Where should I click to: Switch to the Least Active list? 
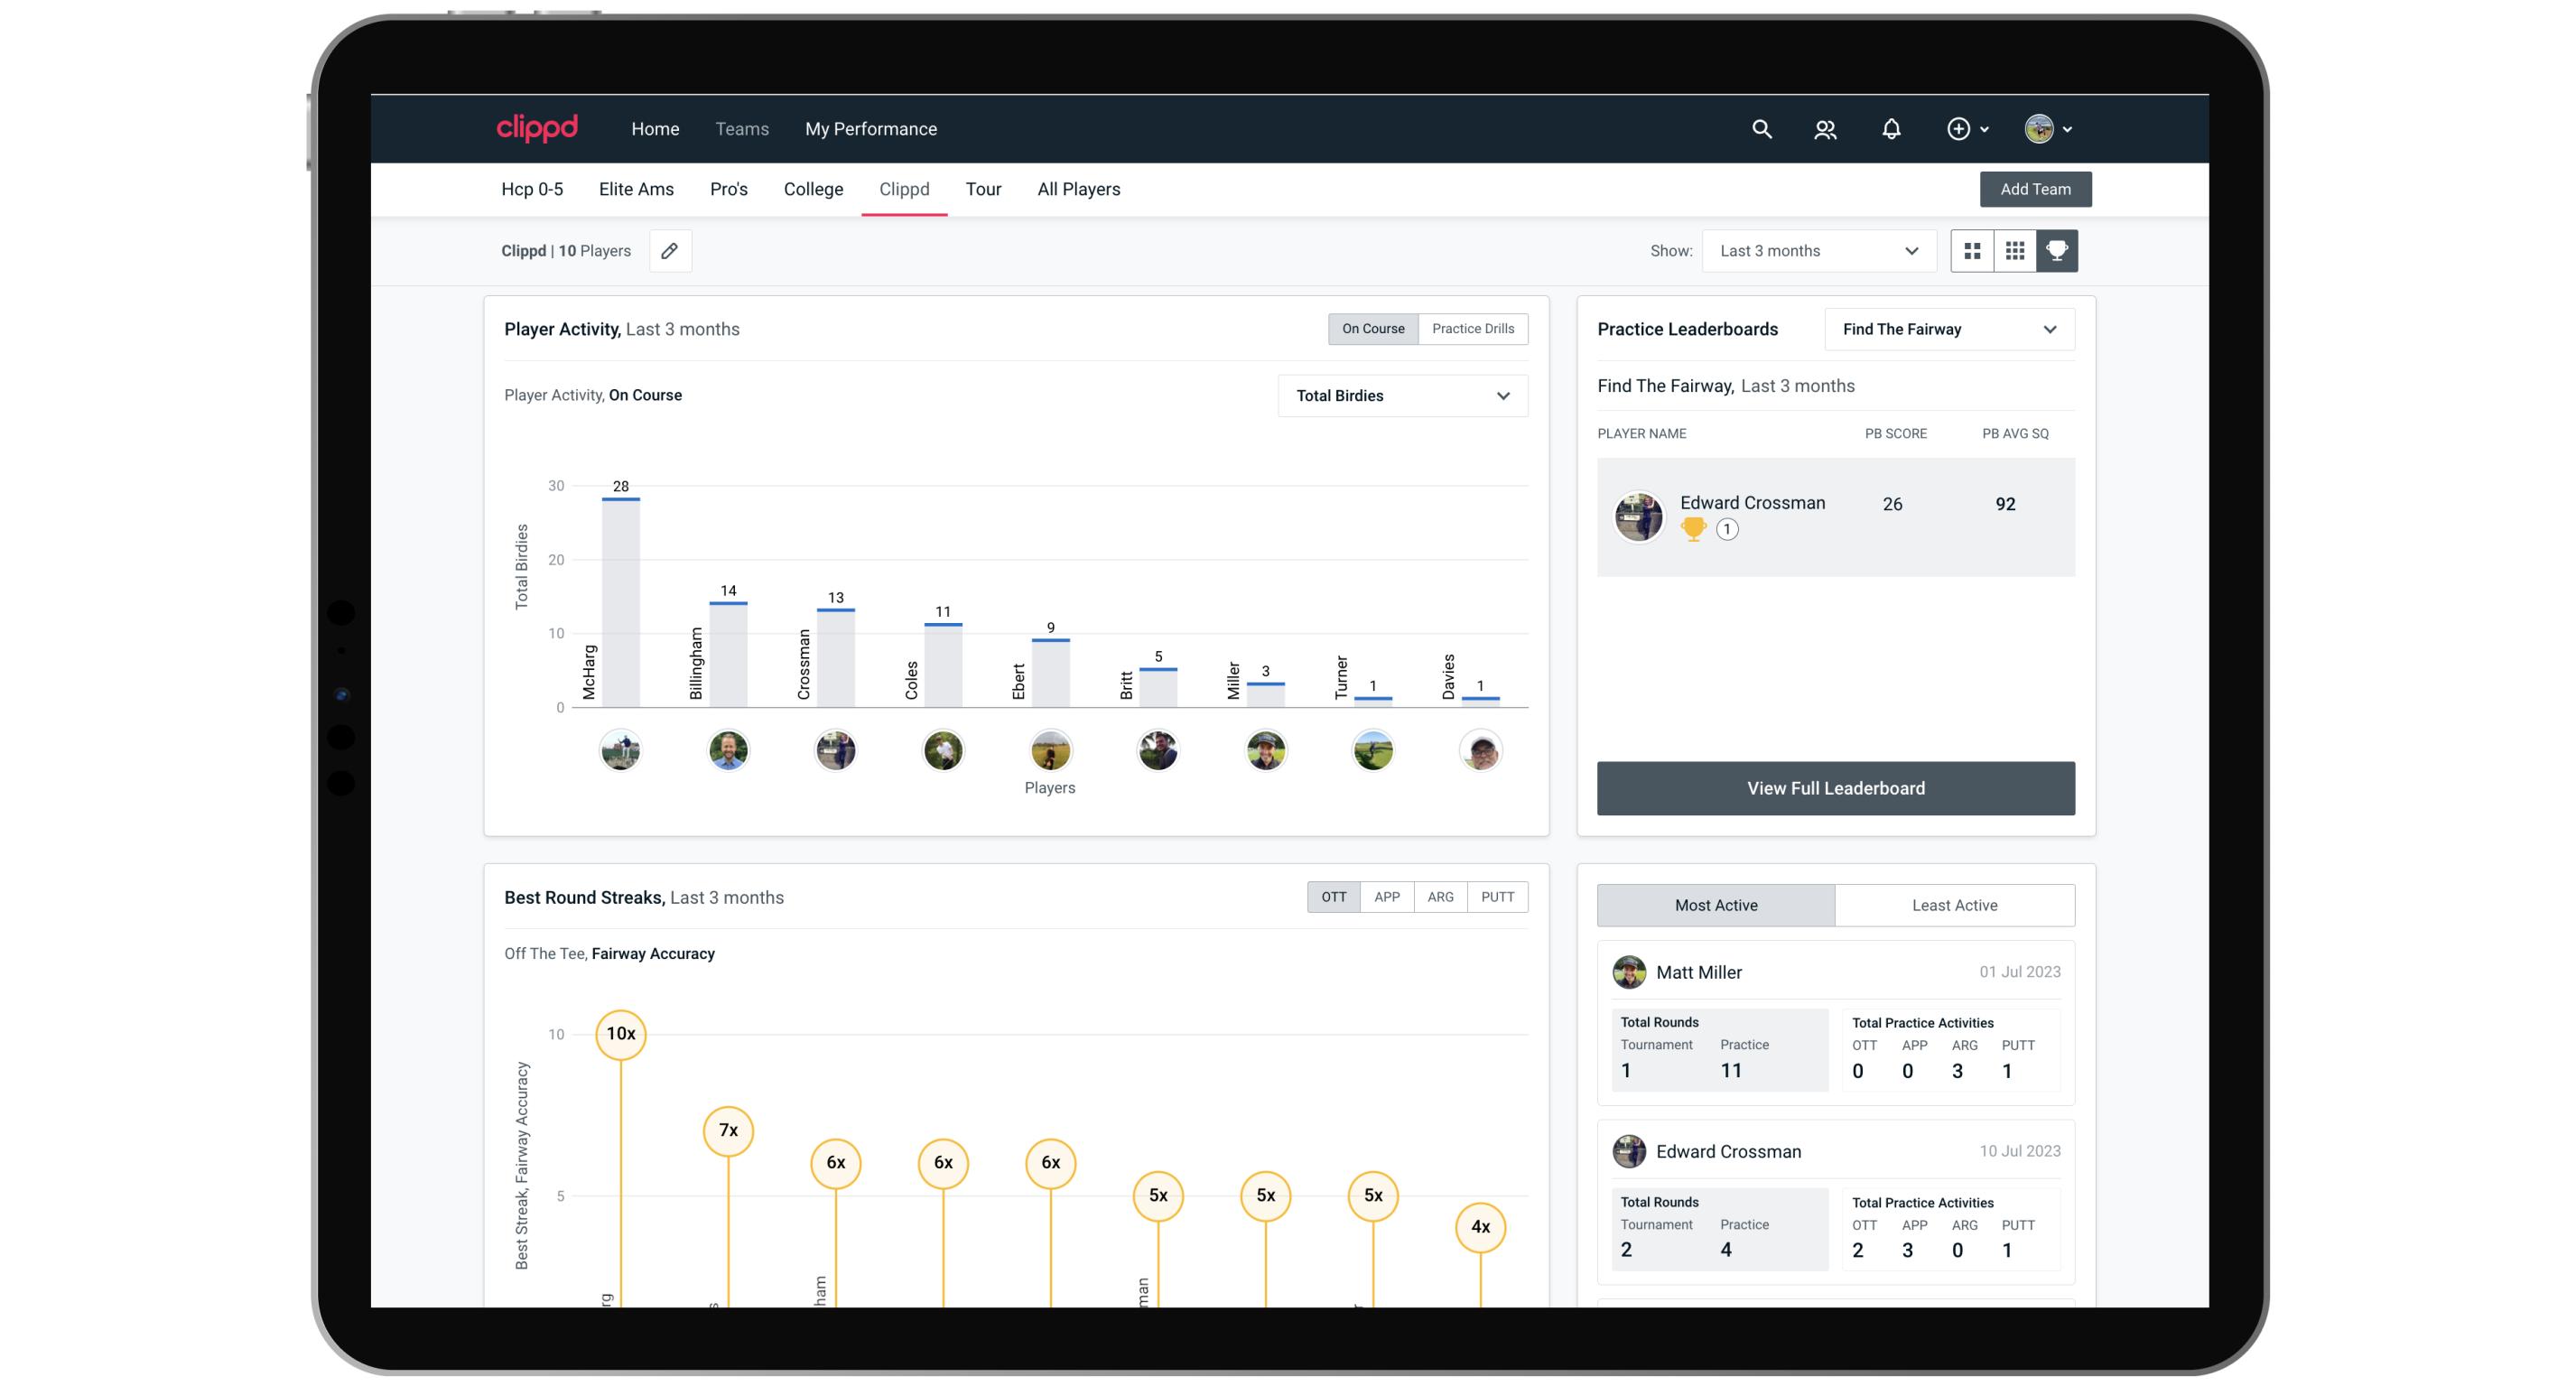(1954, 905)
